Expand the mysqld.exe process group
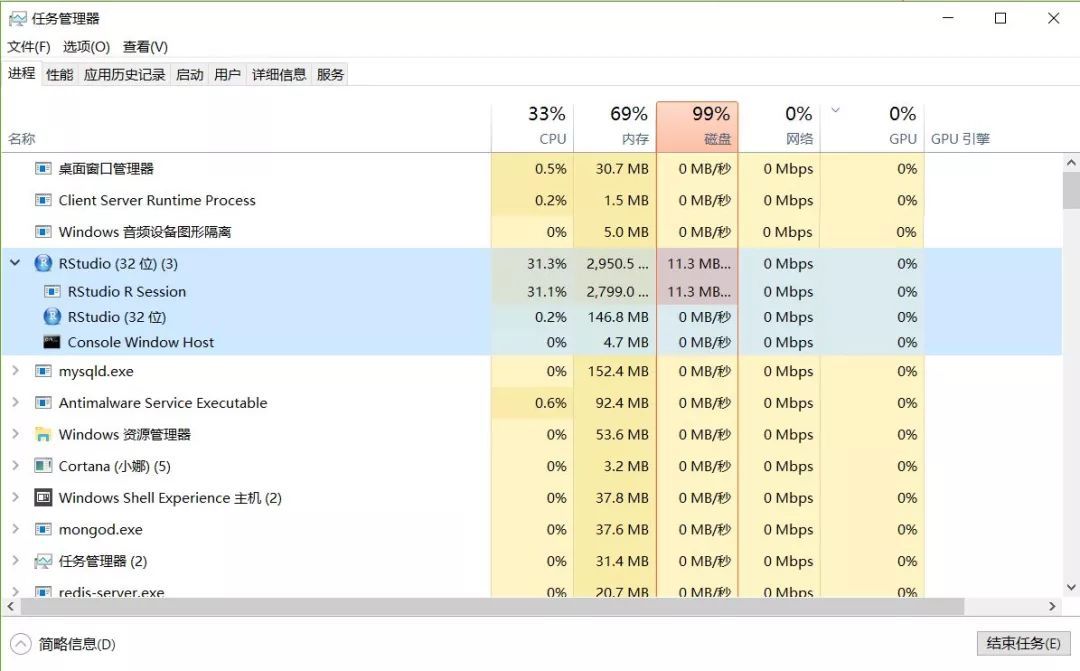The height and width of the screenshot is (671, 1080). pyautogui.click(x=15, y=371)
